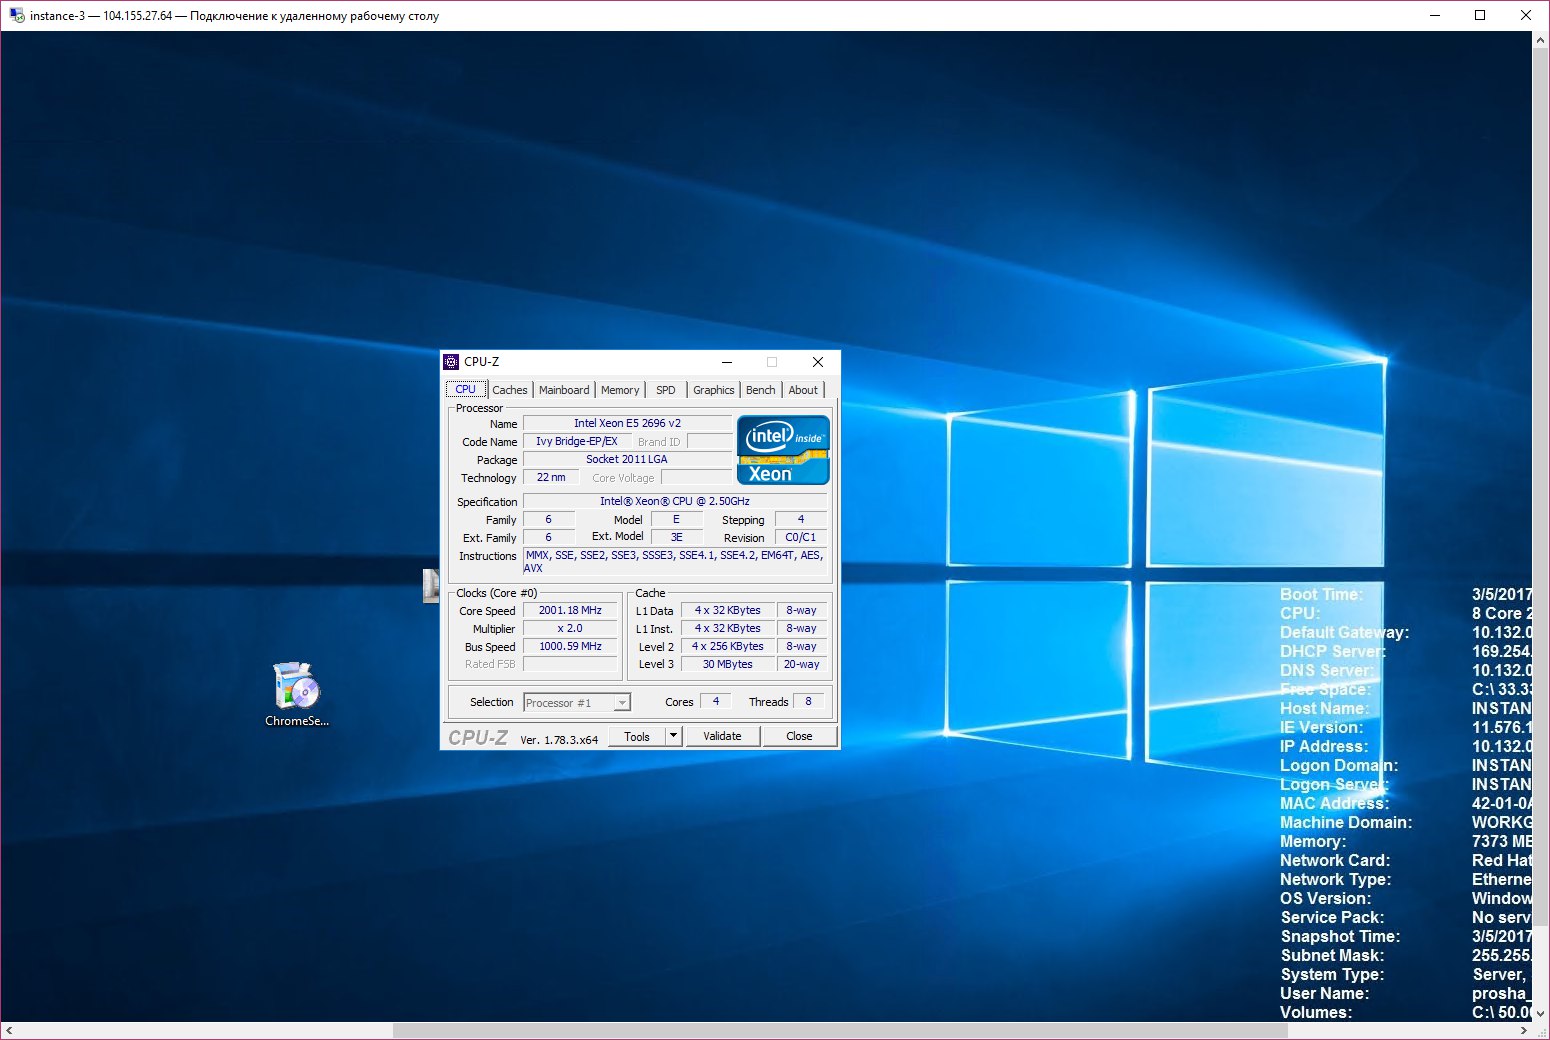This screenshot has width=1550, height=1040.
Task: Maximize the Remote Desktop window
Action: click(1480, 15)
